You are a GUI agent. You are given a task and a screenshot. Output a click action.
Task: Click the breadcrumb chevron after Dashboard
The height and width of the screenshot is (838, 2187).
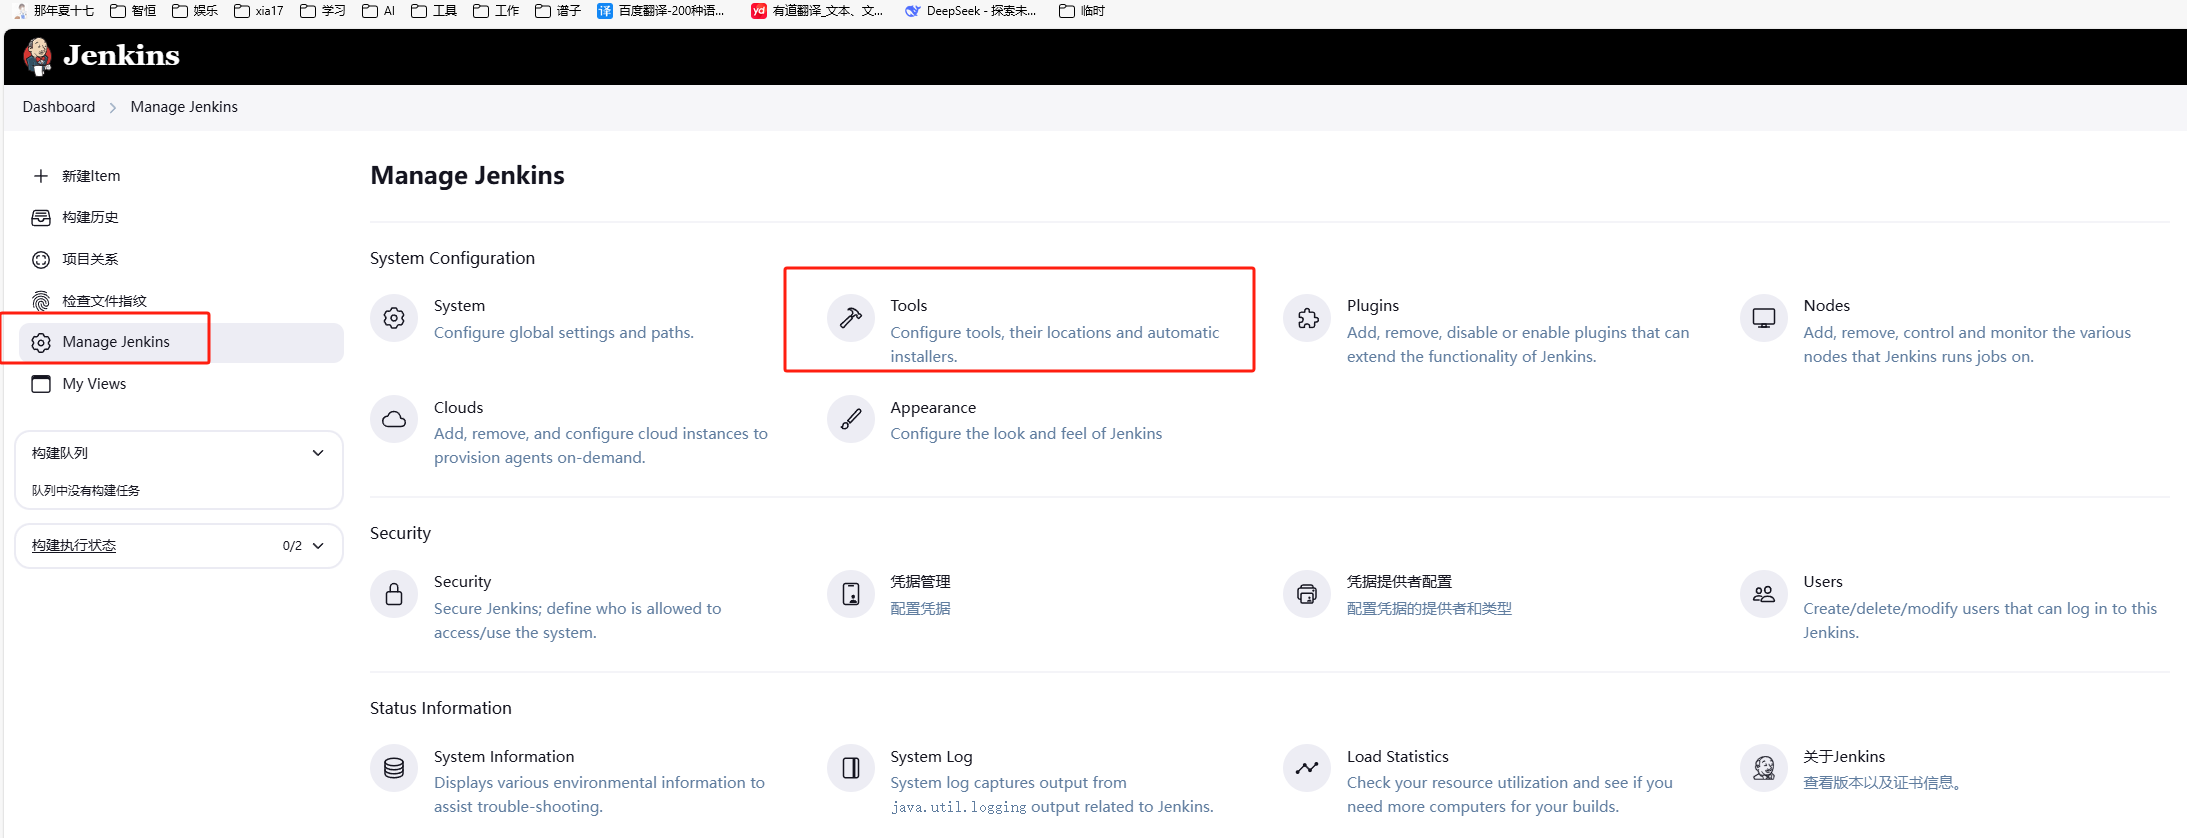[x=113, y=108]
